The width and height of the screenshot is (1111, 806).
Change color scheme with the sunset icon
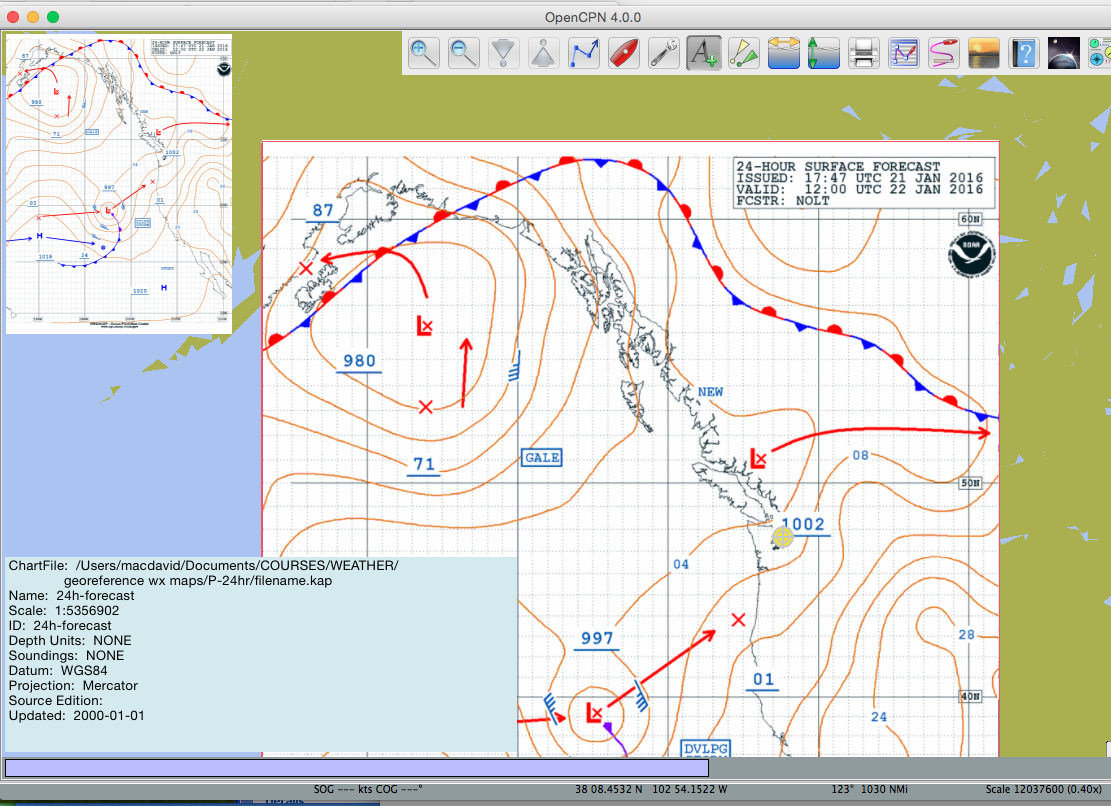983,53
